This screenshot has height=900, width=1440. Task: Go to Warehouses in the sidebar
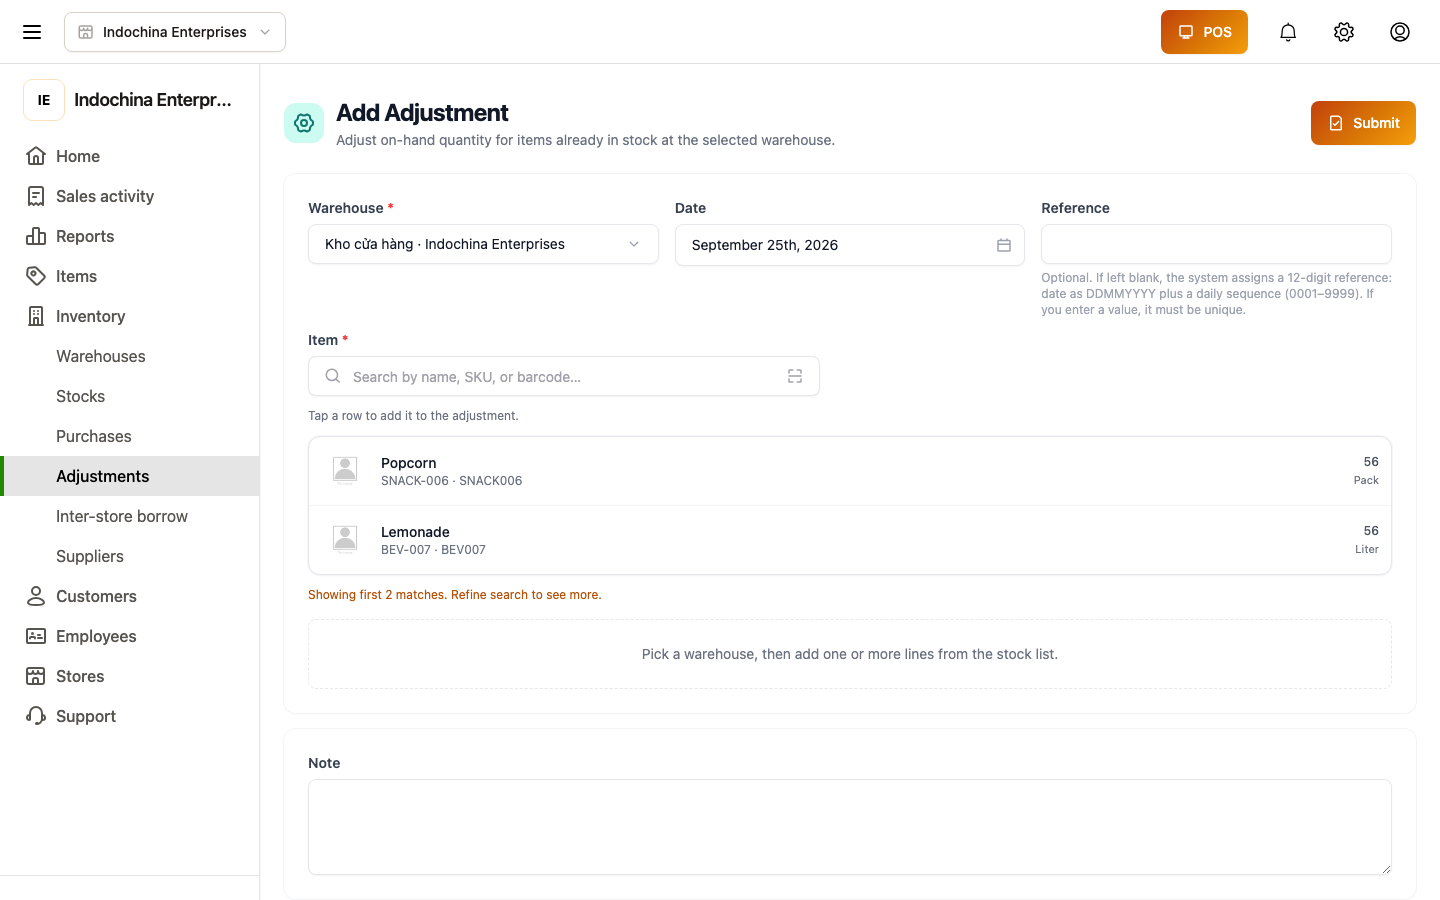point(101,356)
